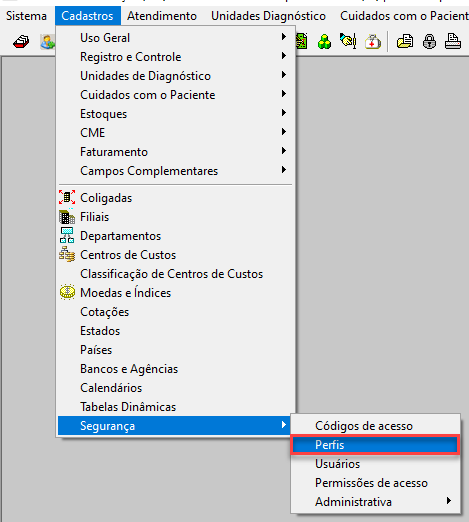This screenshot has height=522, width=469.
Task: Open Centros de Custos
Action: pyautogui.click(x=175, y=255)
